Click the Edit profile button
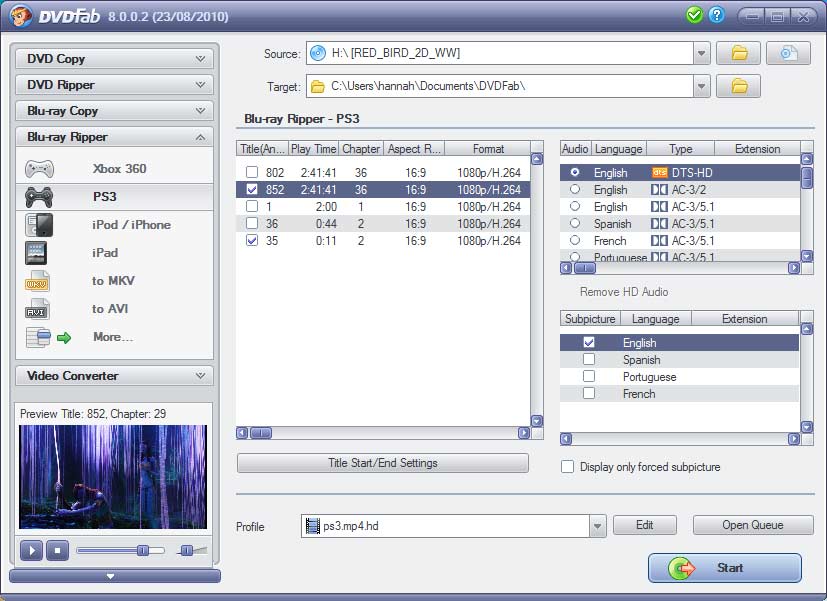The width and height of the screenshot is (827, 601). pos(645,525)
